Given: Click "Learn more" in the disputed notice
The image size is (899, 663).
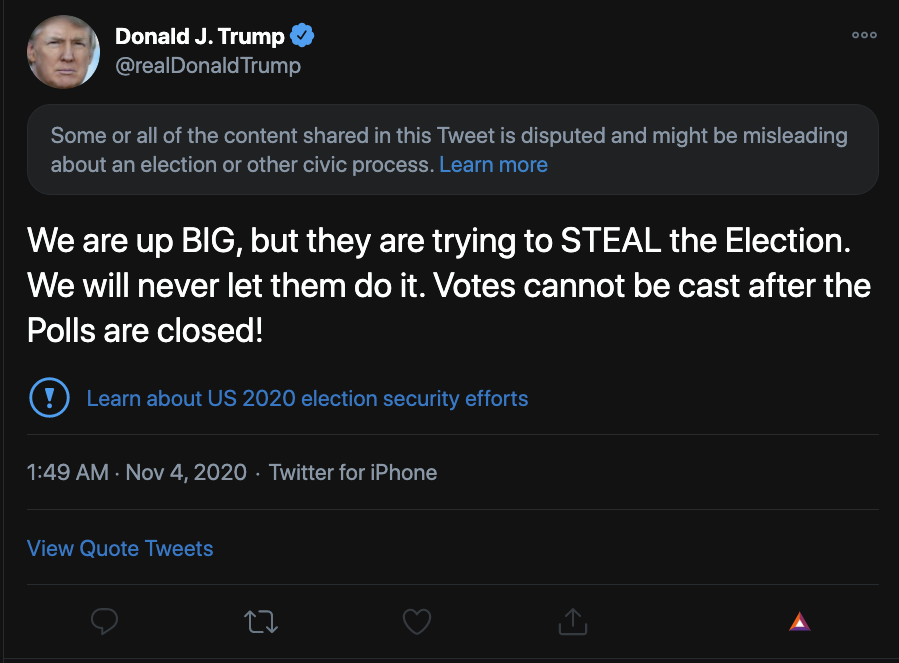Looking at the screenshot, I should (x=493, y=164).
